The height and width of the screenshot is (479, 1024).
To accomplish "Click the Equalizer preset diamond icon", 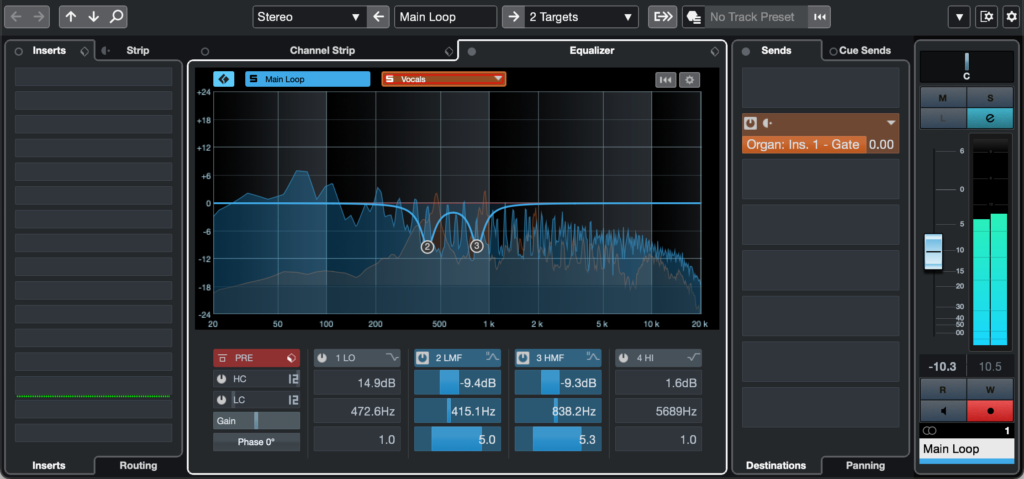I will [x=714, y=51].
